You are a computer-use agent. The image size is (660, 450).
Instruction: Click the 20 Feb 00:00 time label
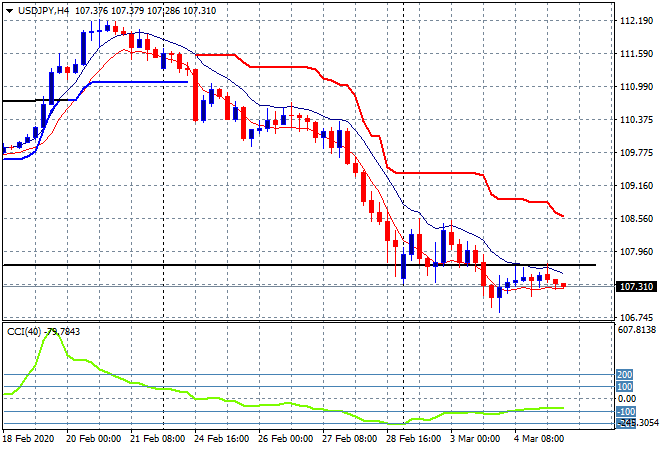point(93,439)
